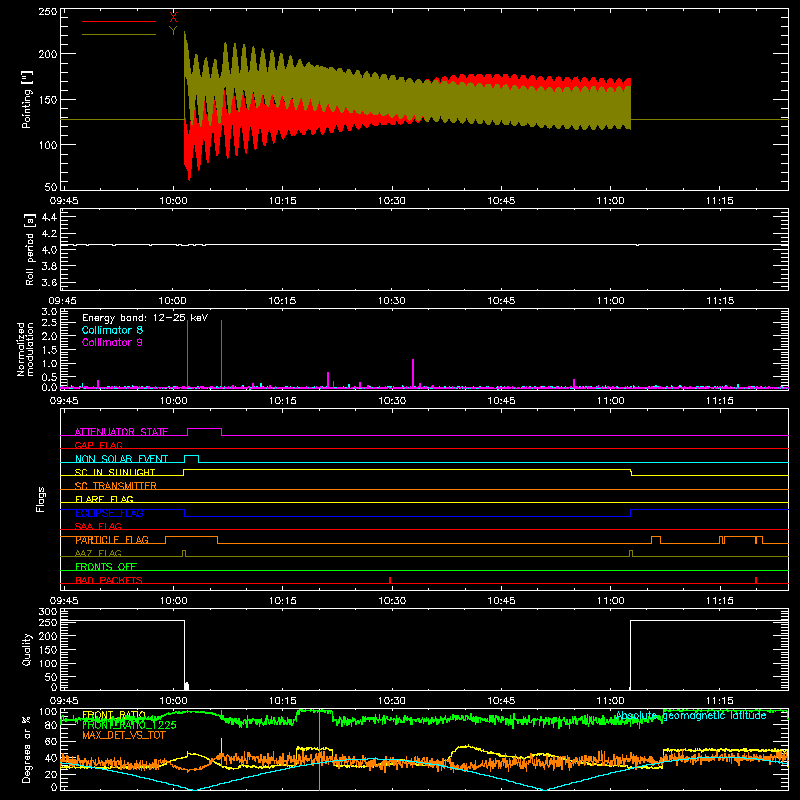
Task: Click 10:45 time label under modulation plot
Action: (x=502, y=401)
